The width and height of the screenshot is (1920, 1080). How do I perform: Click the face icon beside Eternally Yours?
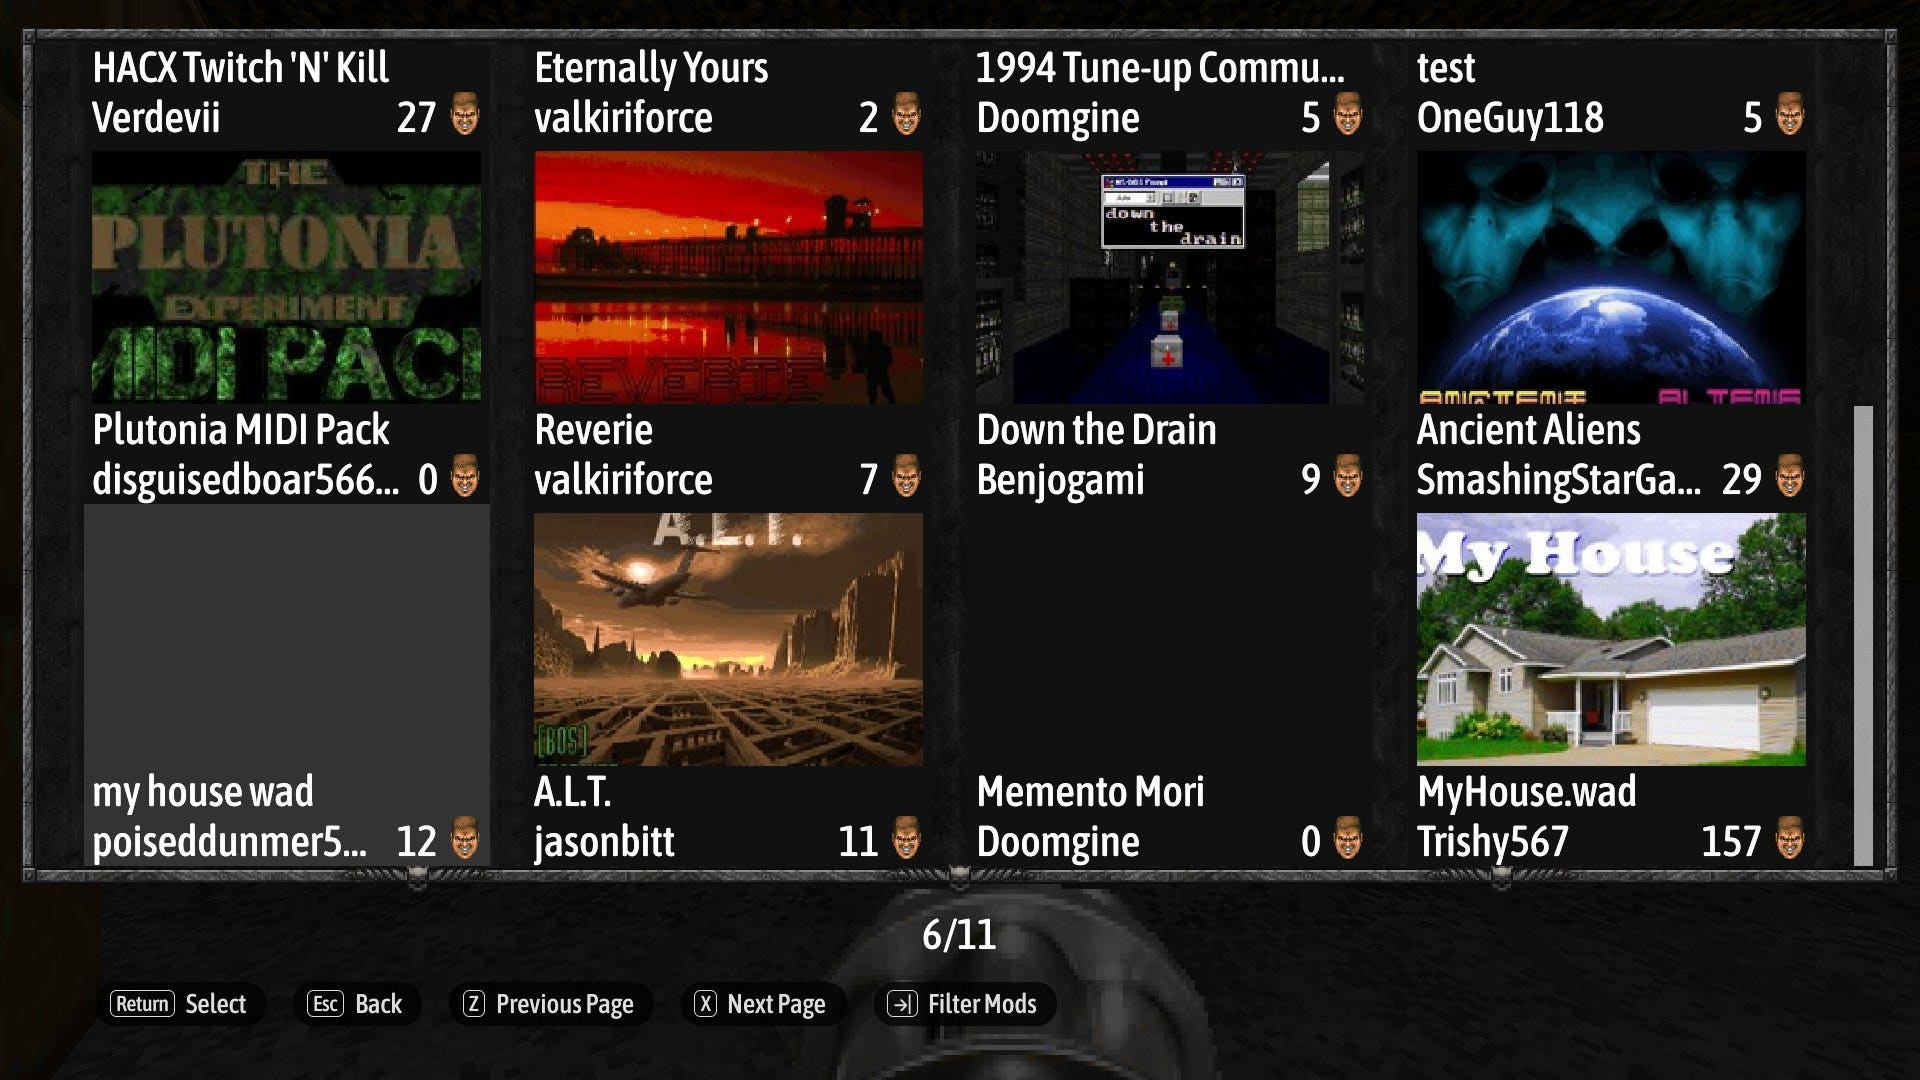[x=906, y=114]
